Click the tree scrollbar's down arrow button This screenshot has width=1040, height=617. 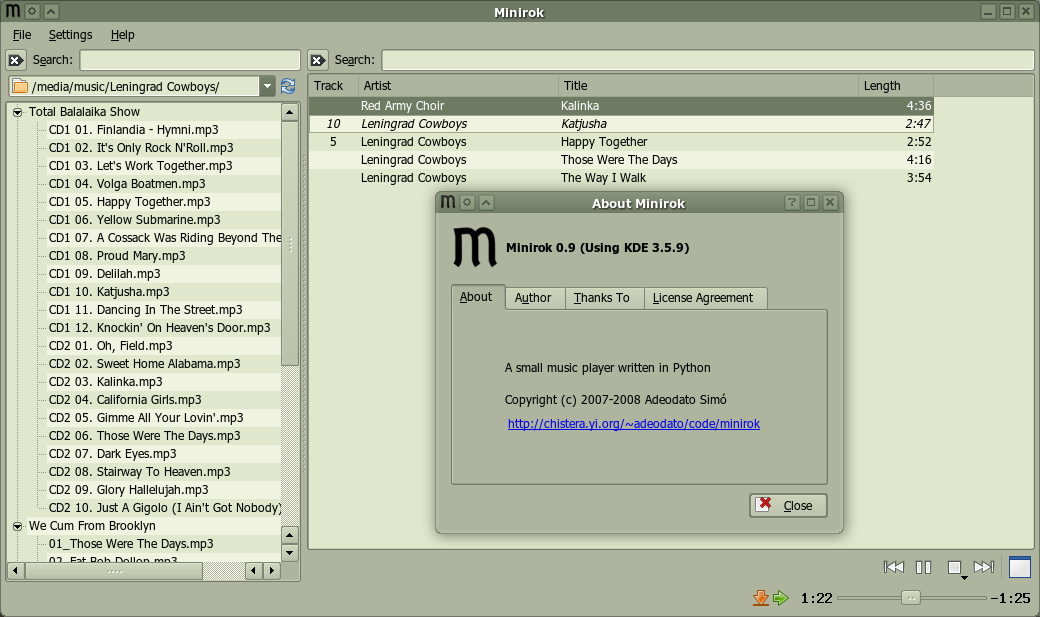[290, 552]
